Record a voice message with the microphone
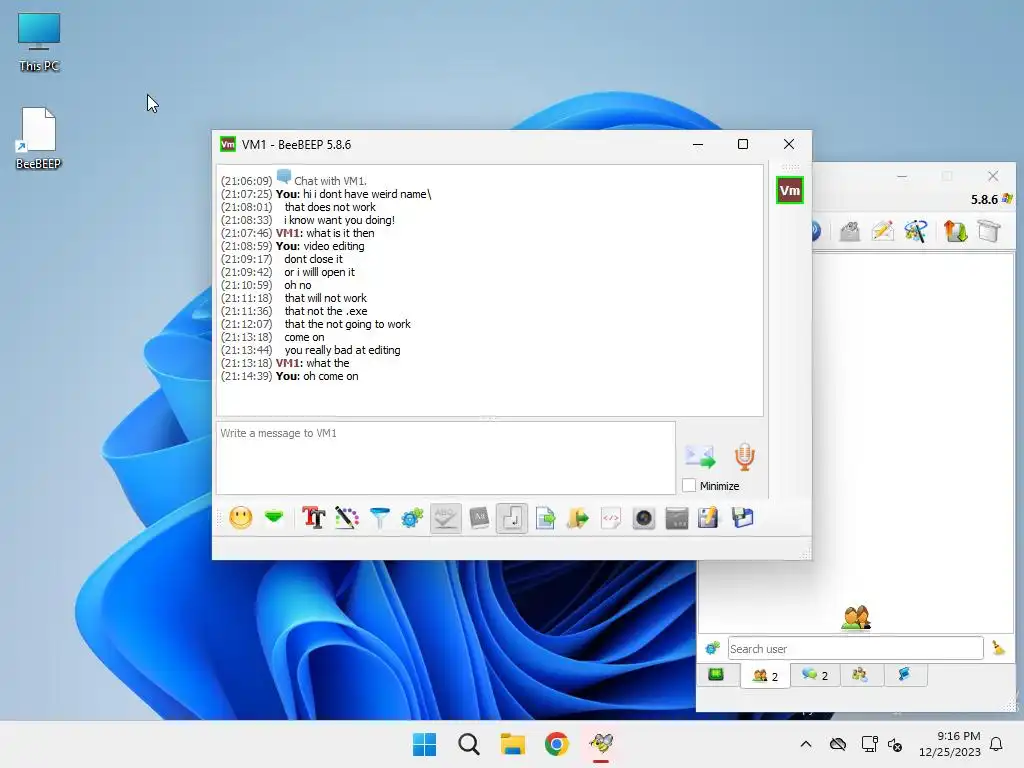Image resolution: width=1024 pixels, height=768 pixels. pos(744,456)
